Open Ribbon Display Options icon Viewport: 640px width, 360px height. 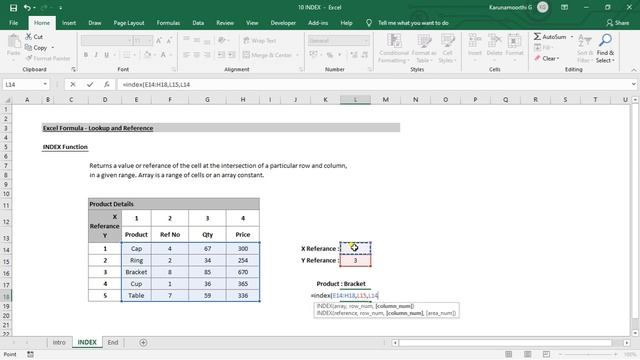[x=564, y=7]
